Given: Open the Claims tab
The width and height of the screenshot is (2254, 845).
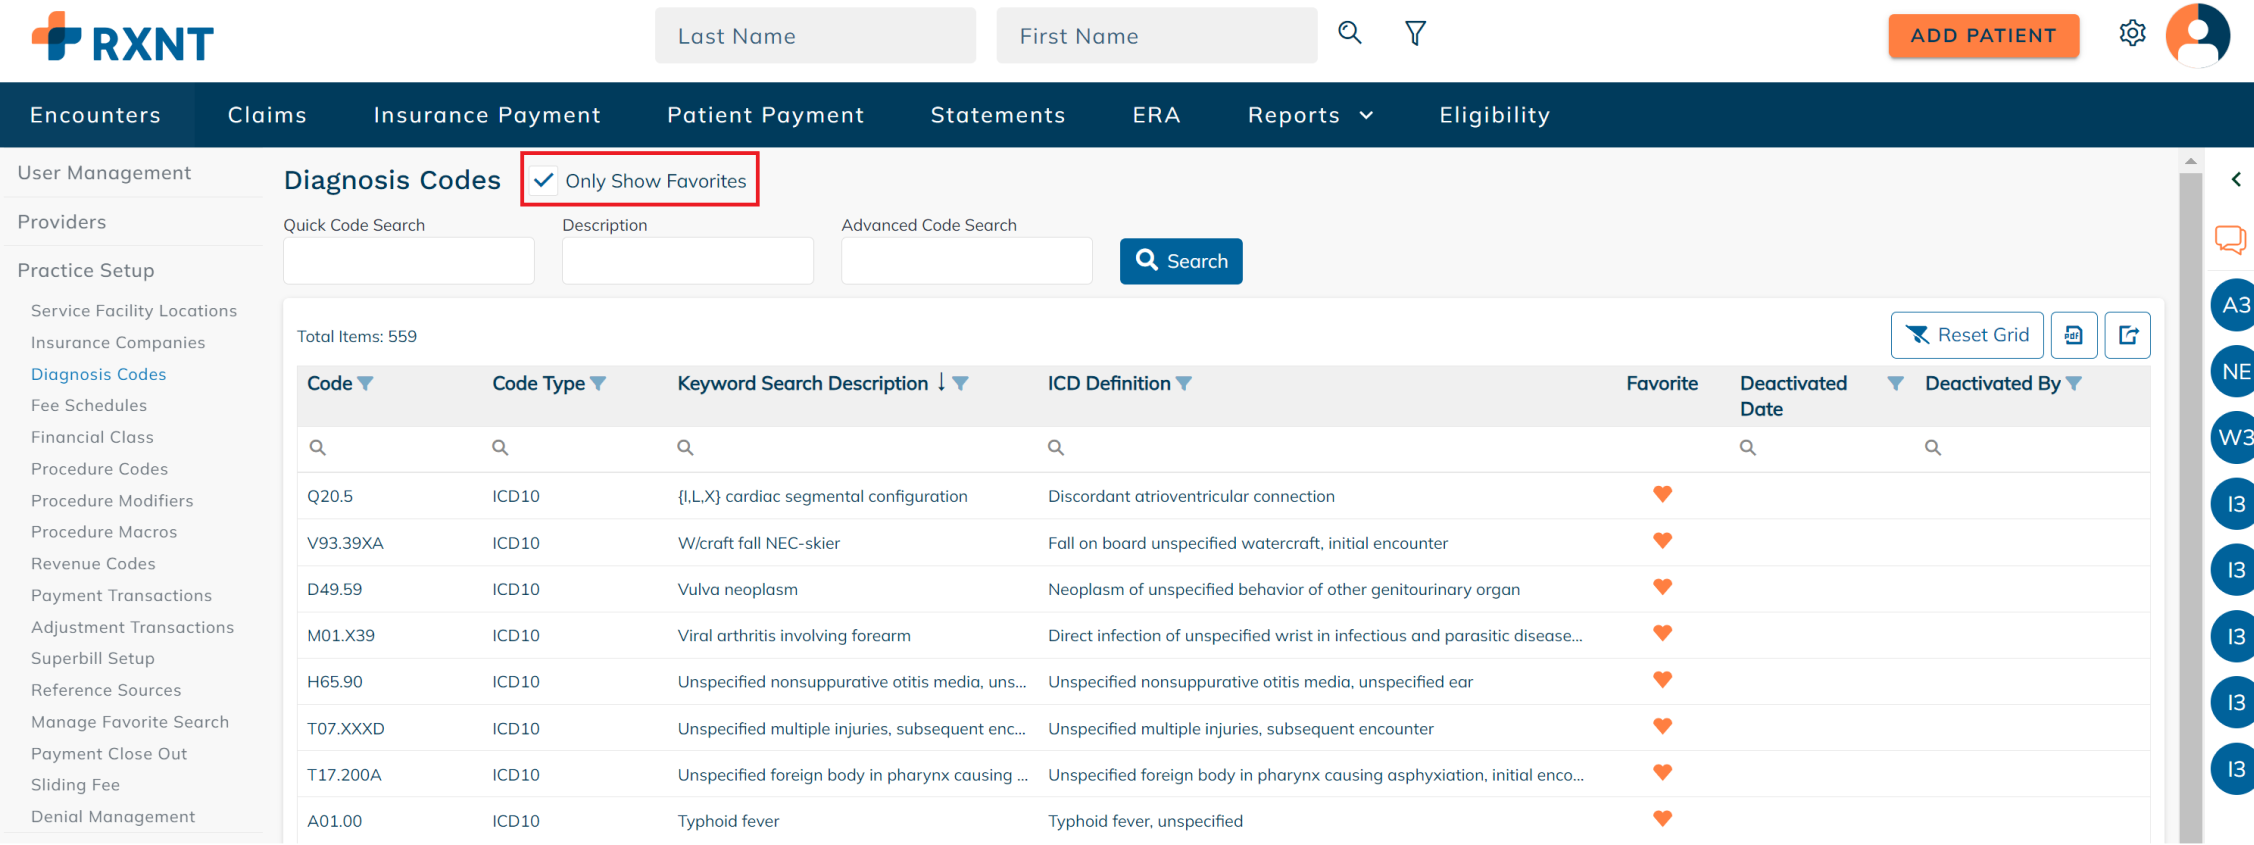Looking at the screenshot, I should click(x=267, y=115).
